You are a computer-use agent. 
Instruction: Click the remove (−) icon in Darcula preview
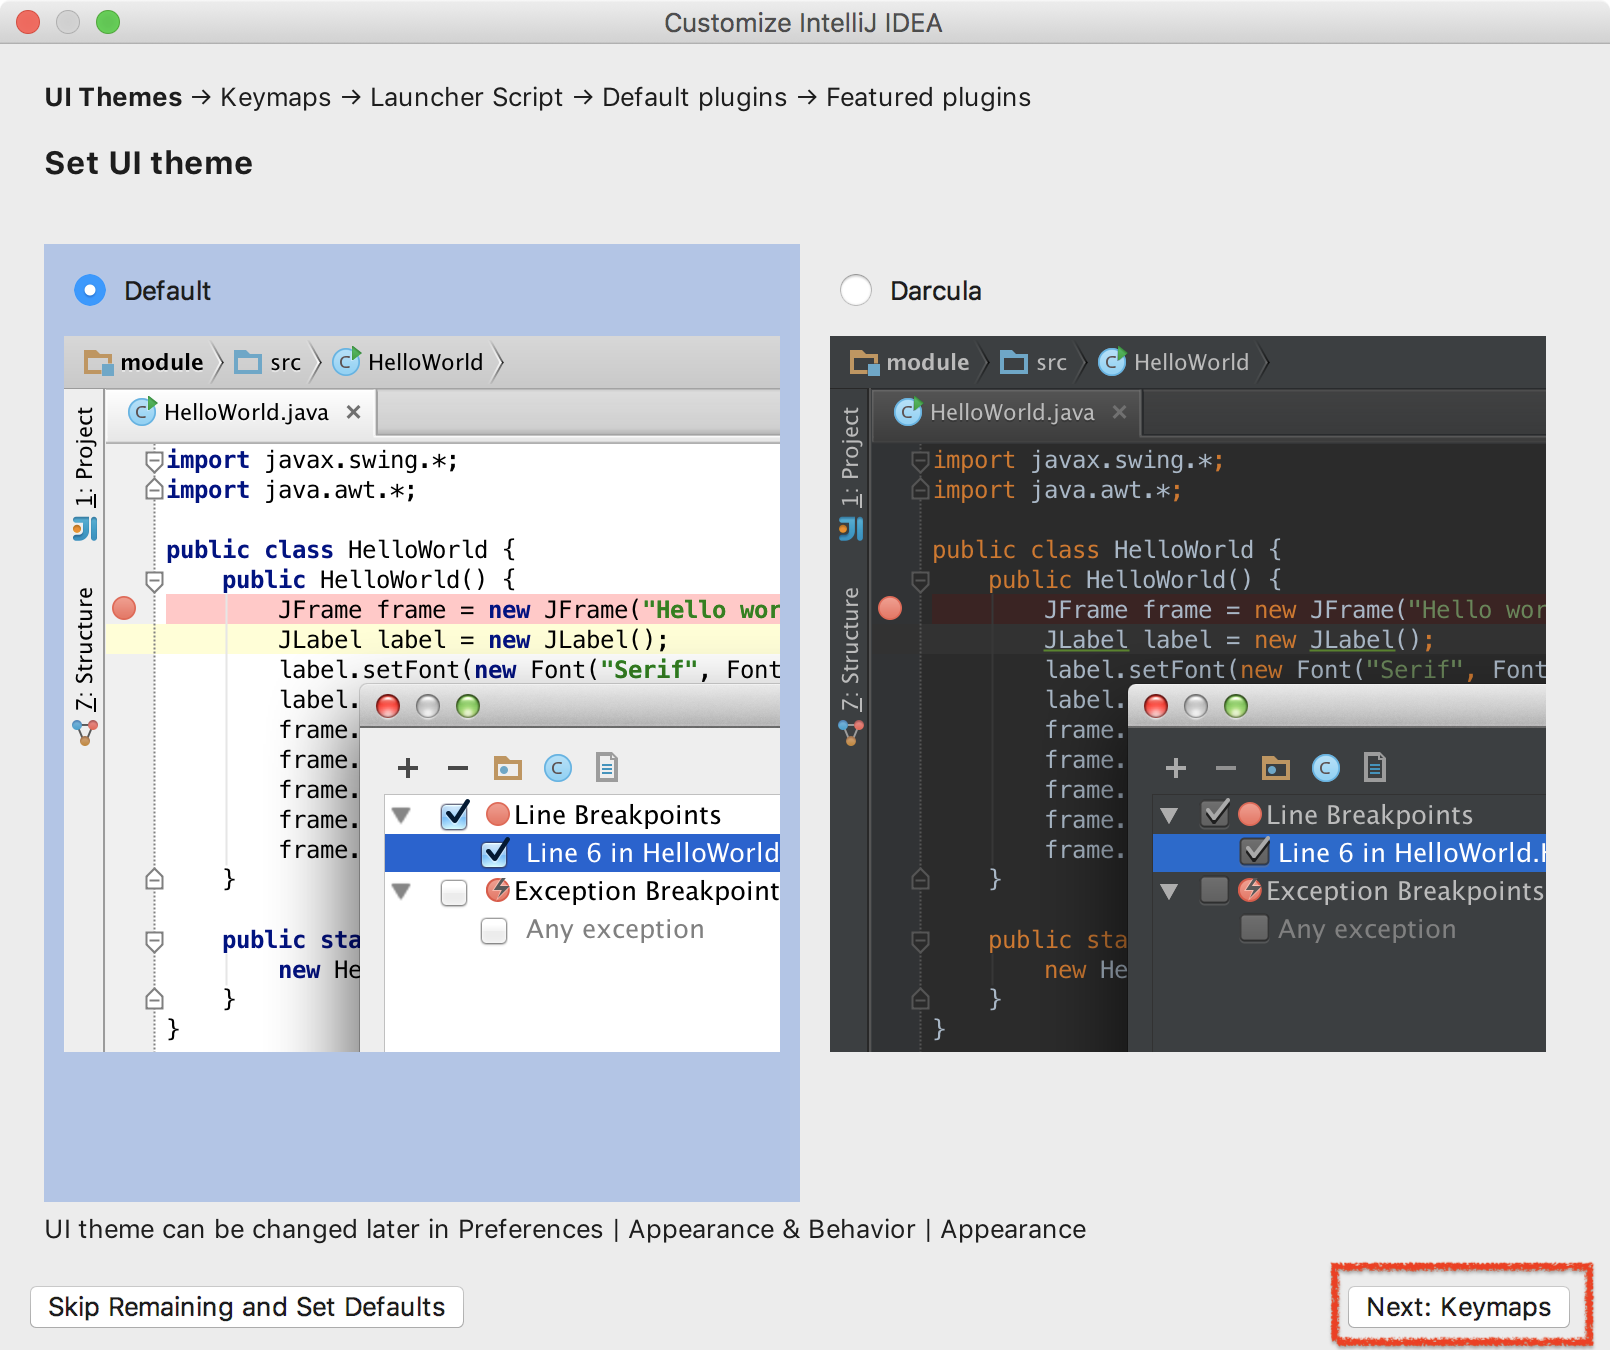point(1226,768)
